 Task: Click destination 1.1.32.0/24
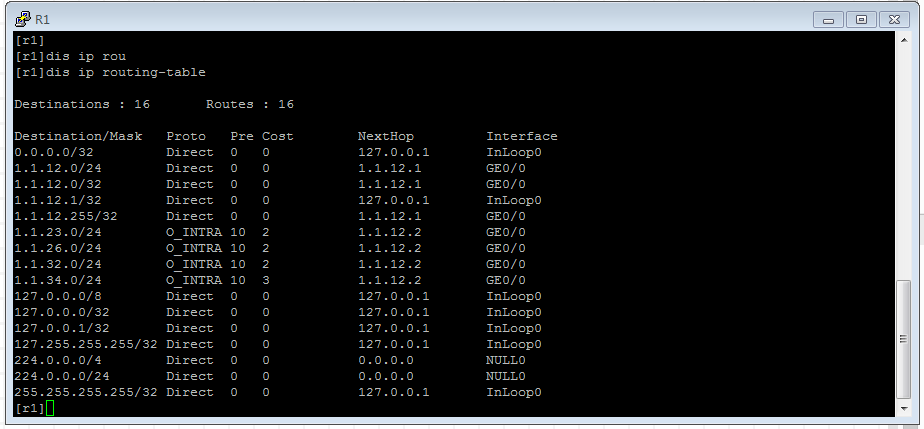click(x=58, y=264)
